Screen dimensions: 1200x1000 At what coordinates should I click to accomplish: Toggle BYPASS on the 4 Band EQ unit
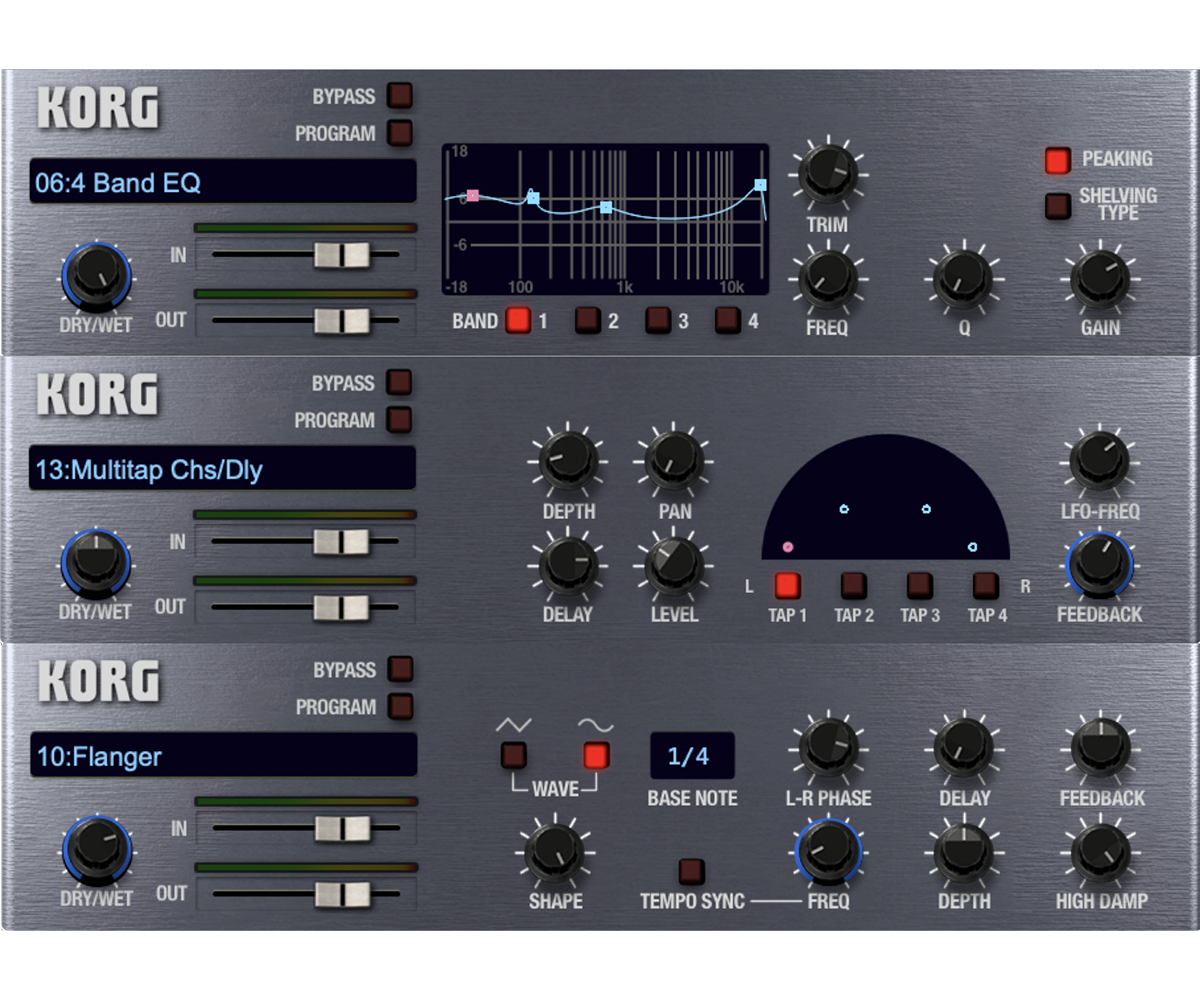tap(400, 96)
